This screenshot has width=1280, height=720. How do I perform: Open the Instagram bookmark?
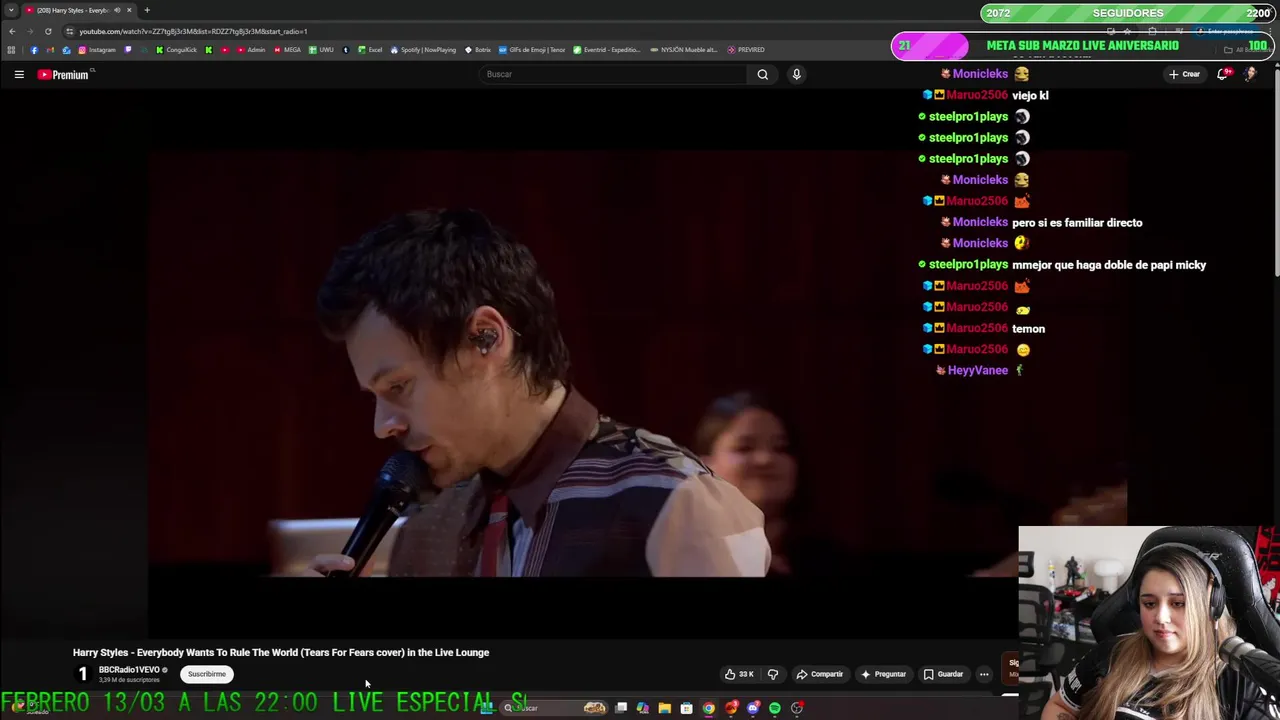(97, 50)
